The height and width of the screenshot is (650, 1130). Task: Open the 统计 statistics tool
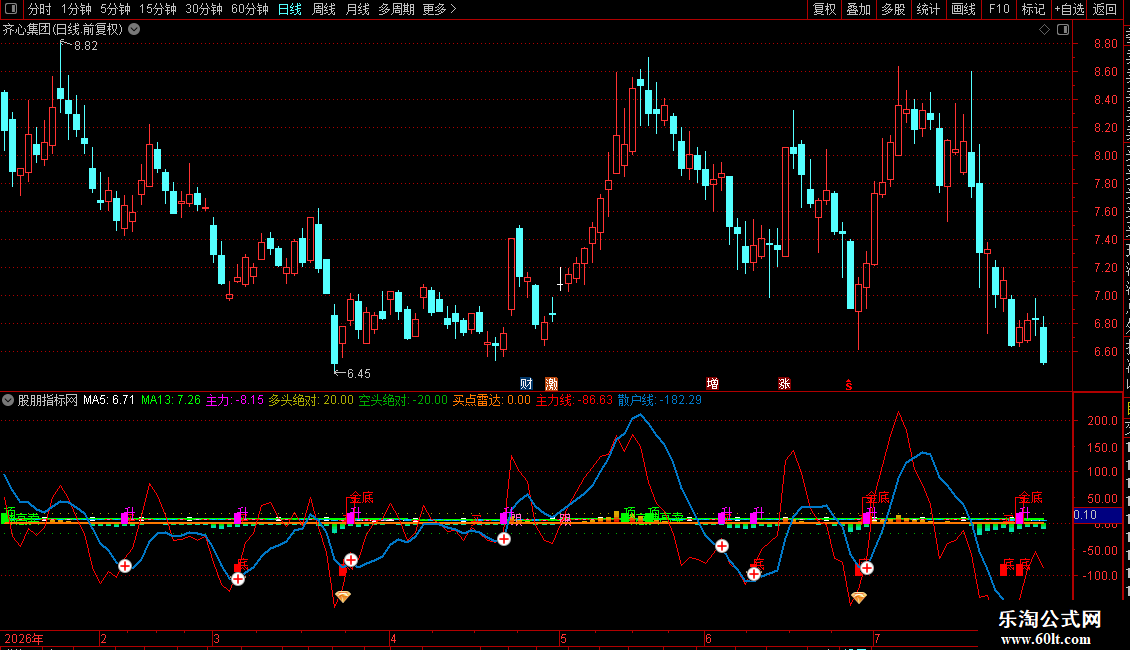tap(928, 9)
